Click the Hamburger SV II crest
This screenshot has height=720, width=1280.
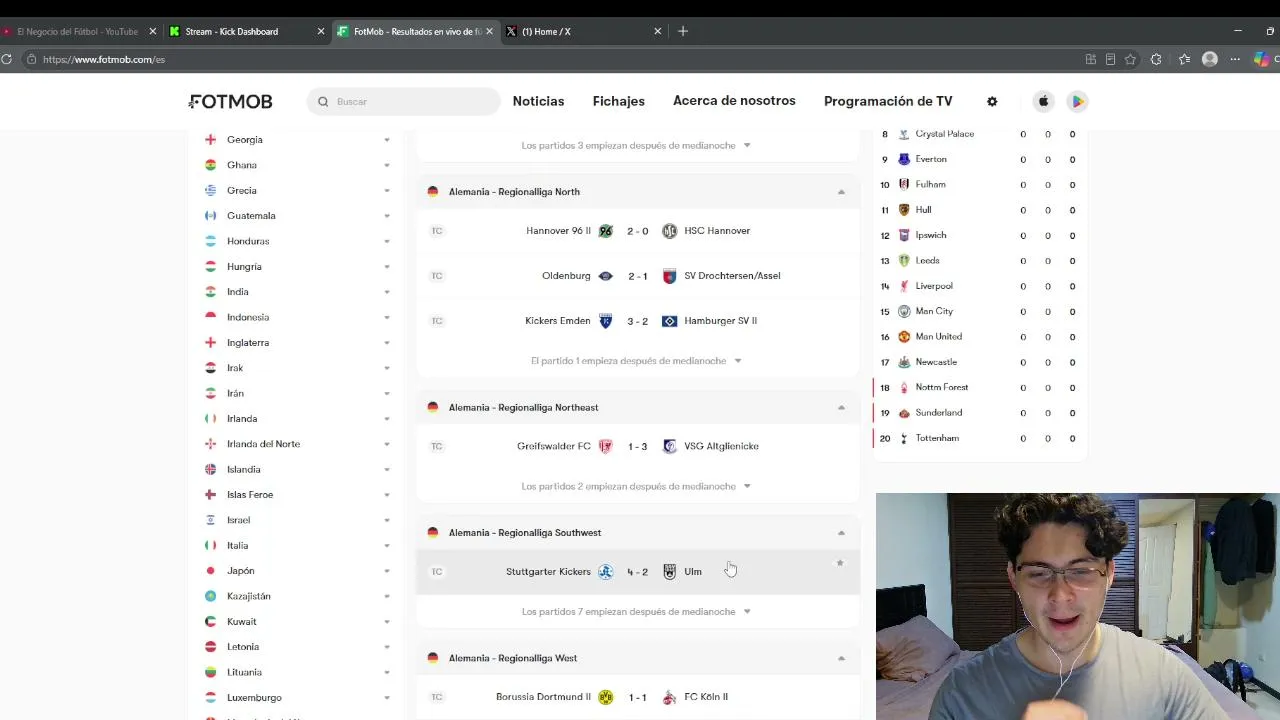tap(670, 321)
